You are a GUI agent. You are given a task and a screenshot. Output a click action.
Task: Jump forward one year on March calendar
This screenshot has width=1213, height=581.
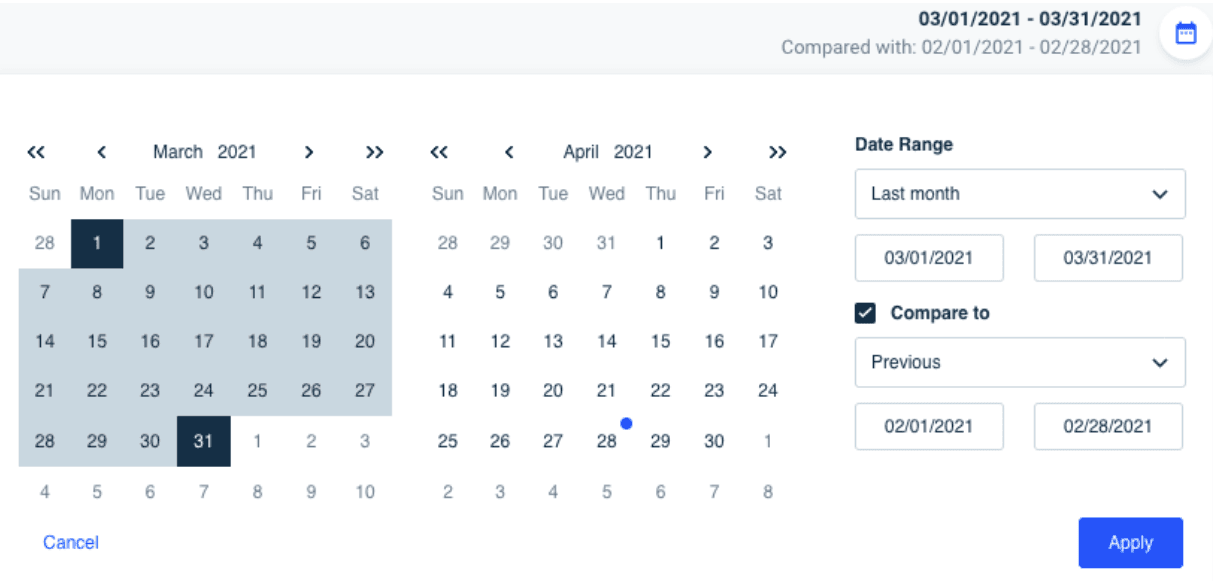(x=374, y=152)
